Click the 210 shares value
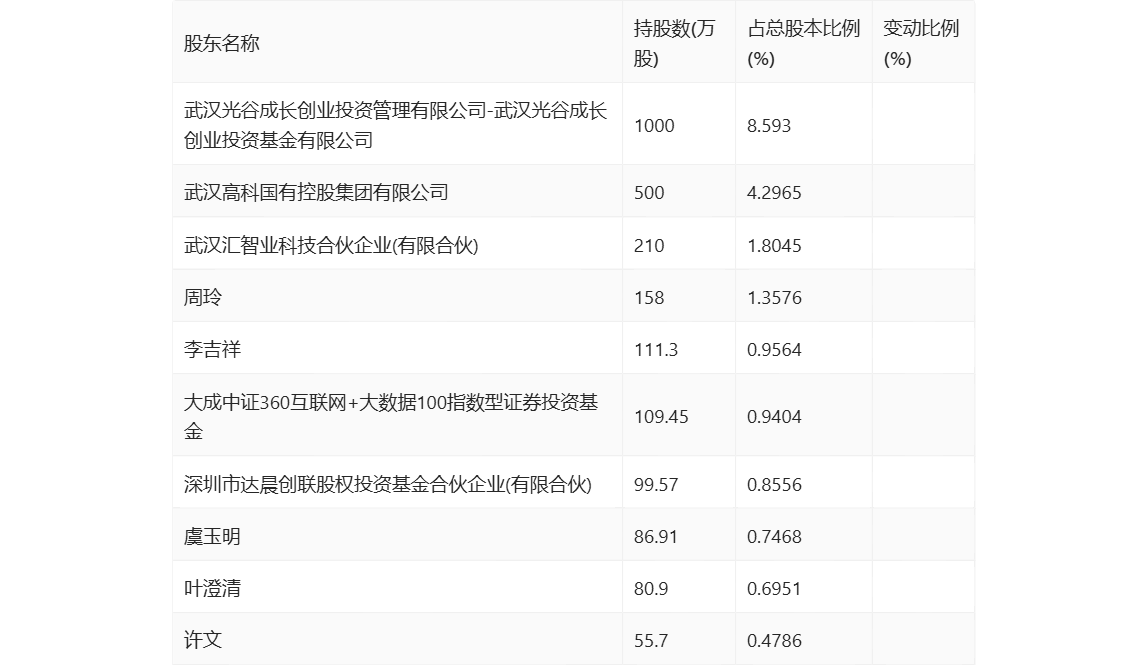Screen dimensions: 1148x665 649,245
